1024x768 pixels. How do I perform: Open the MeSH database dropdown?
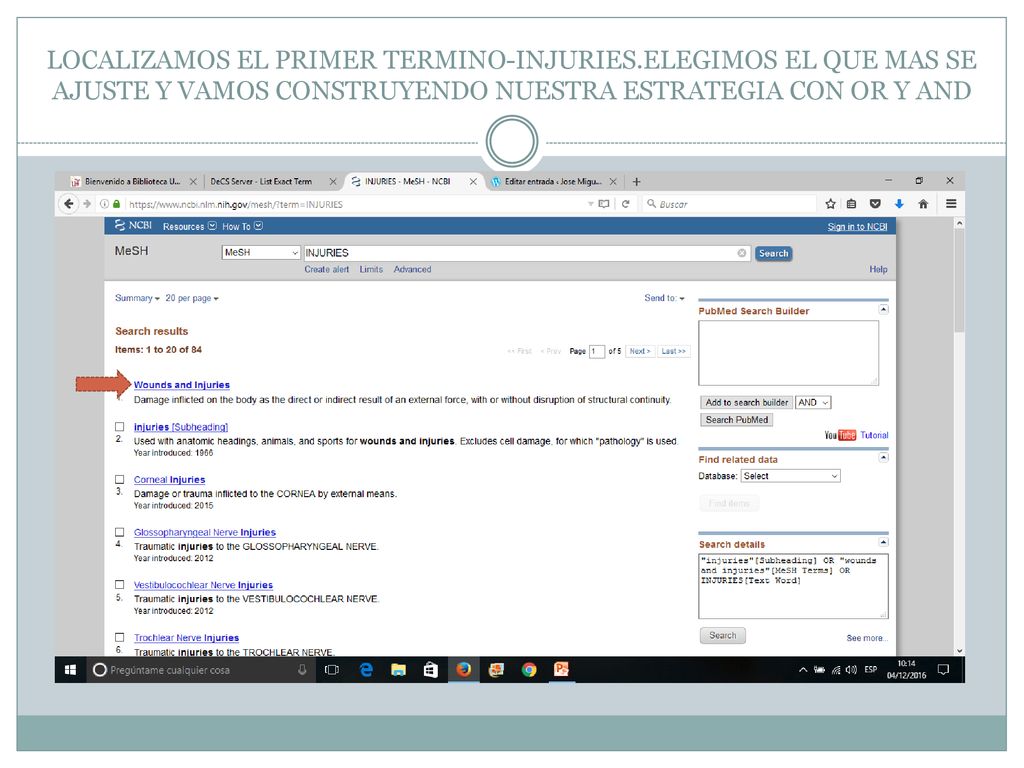coord(261,253)
